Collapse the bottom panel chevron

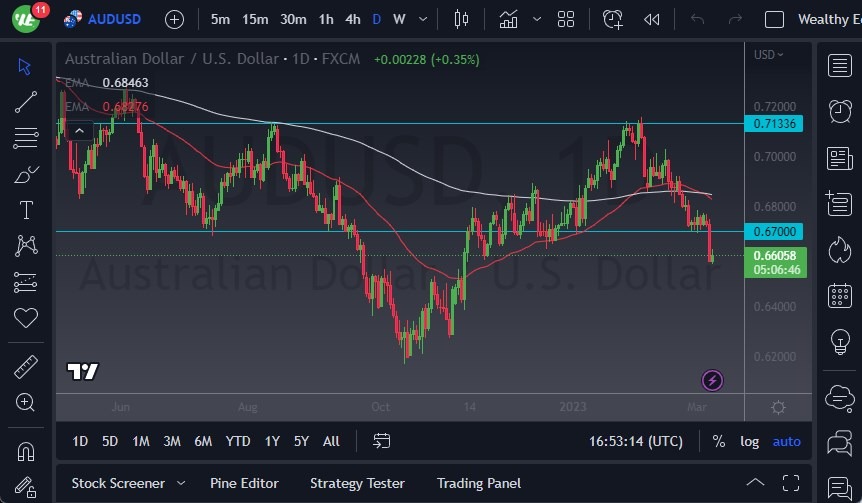pyautogui.click(x=755, y=483)
